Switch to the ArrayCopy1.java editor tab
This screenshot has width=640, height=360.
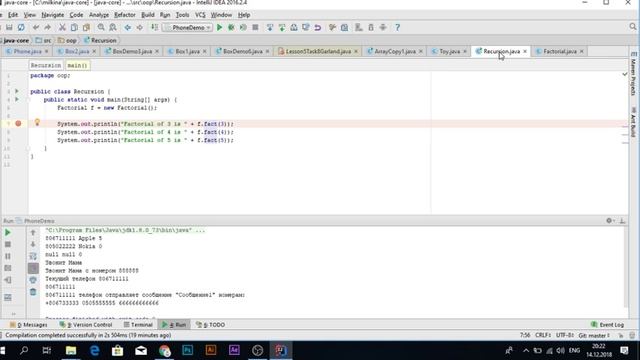click(x=395, y=51)
